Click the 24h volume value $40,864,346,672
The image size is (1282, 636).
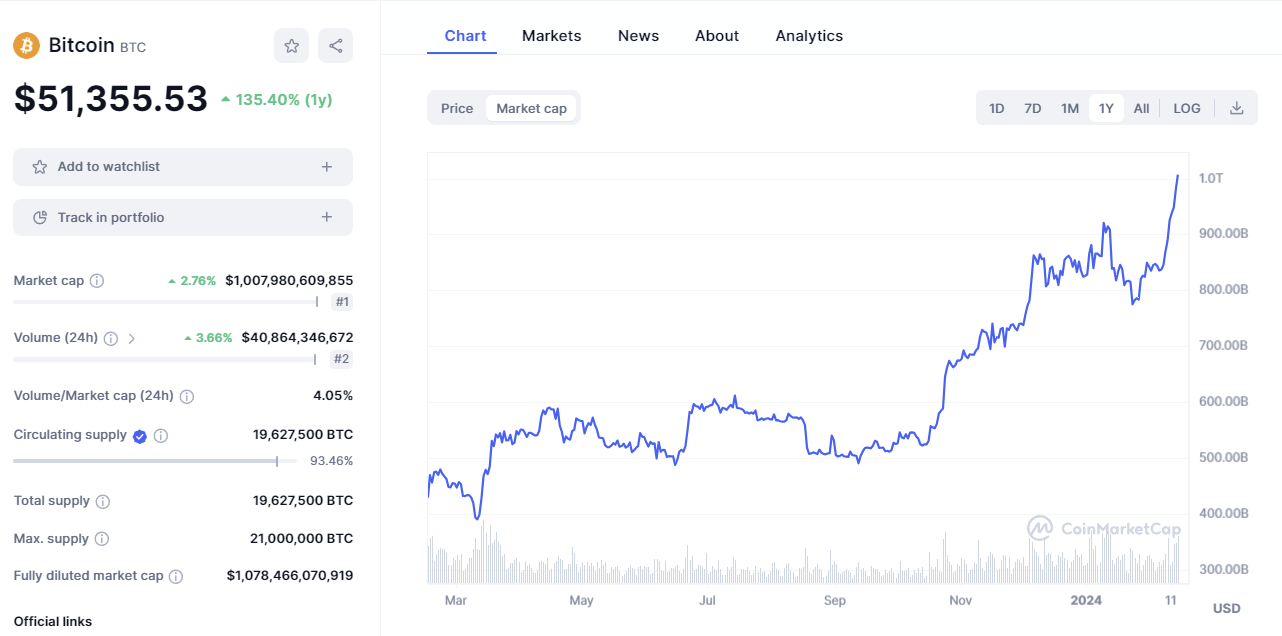297,338
